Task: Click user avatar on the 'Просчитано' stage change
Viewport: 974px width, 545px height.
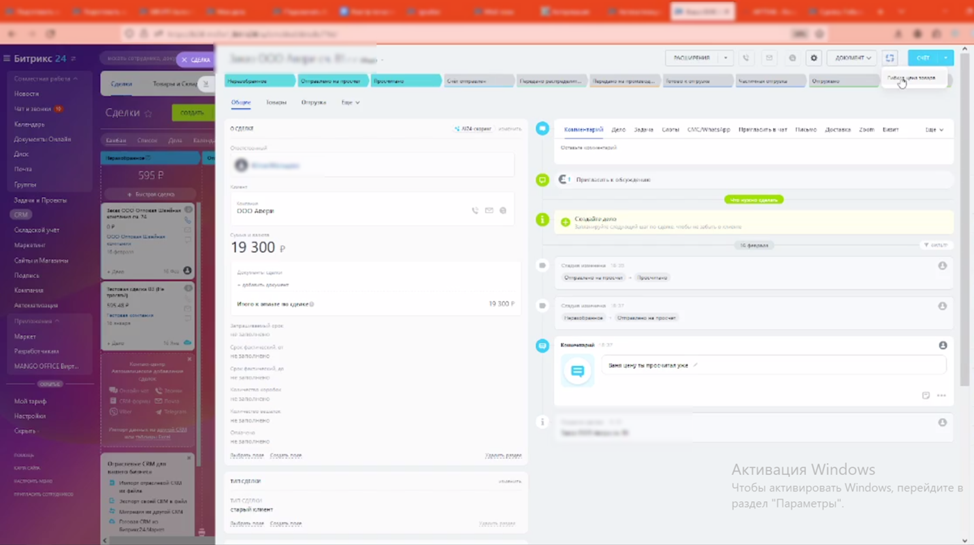Action: click(x=942, y=266)
